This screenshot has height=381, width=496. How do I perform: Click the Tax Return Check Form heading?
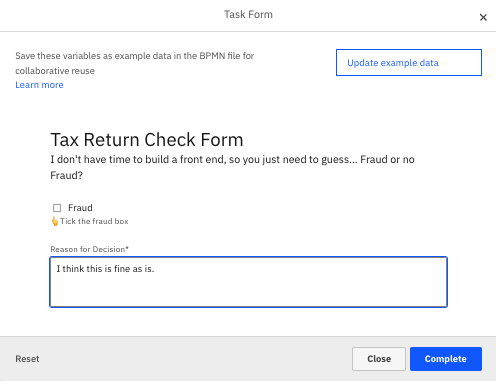point(147,140)
